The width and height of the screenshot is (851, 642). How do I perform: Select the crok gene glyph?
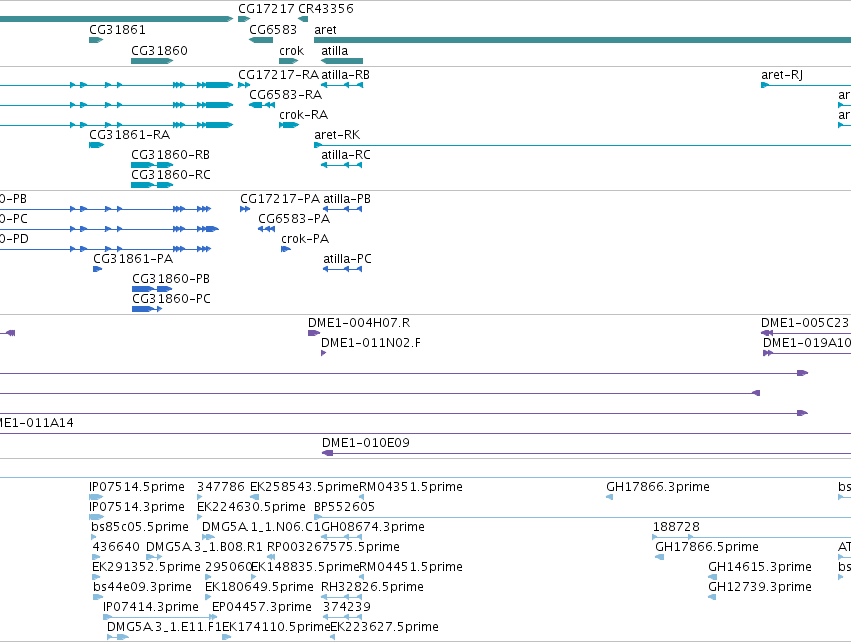pos(288,61)
